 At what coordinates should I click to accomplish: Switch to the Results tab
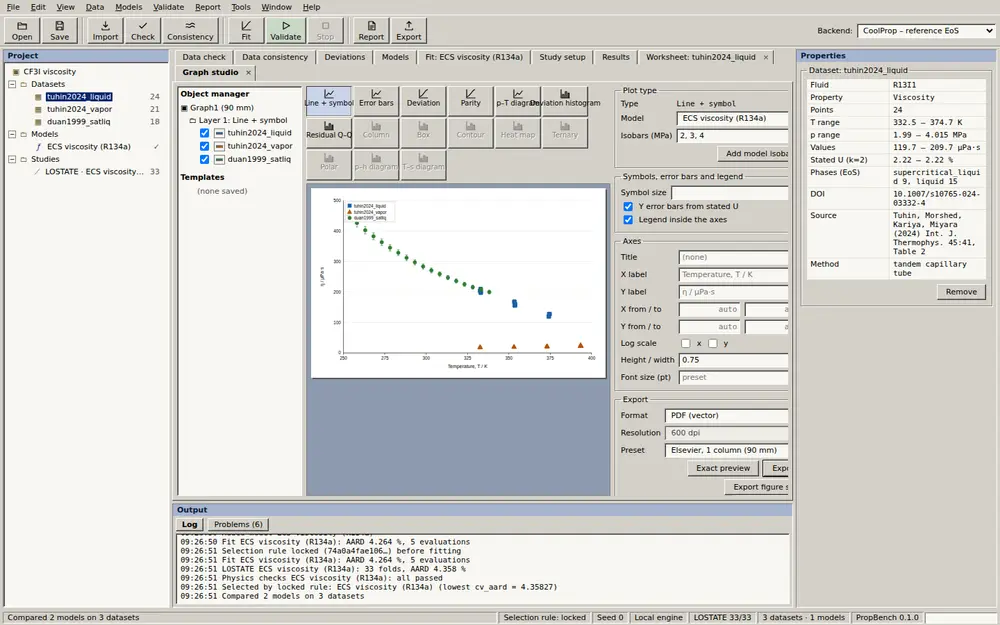point(615,57)
